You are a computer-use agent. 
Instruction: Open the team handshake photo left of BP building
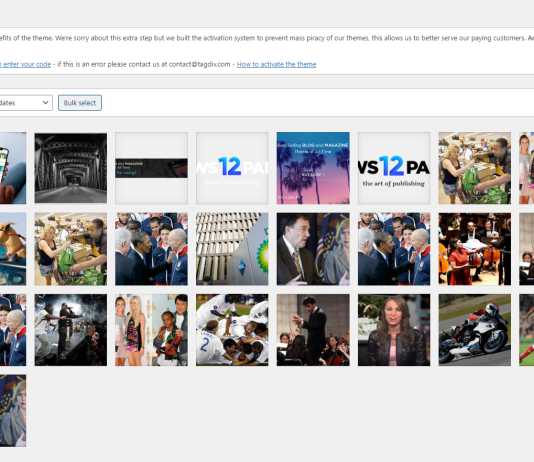point(151,249)
